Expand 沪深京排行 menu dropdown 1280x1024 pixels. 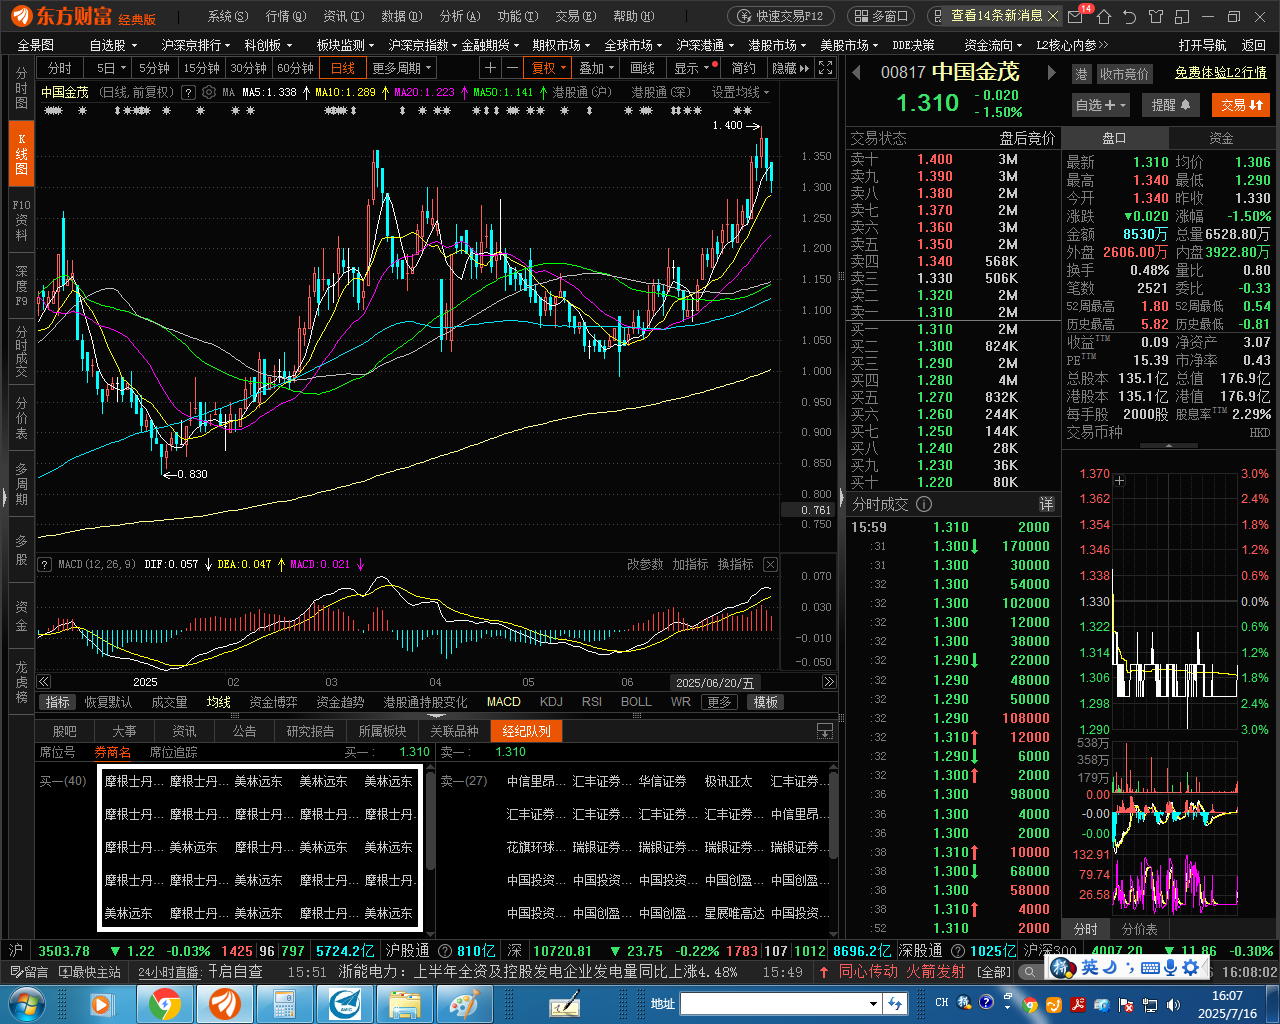click(195, 45)
